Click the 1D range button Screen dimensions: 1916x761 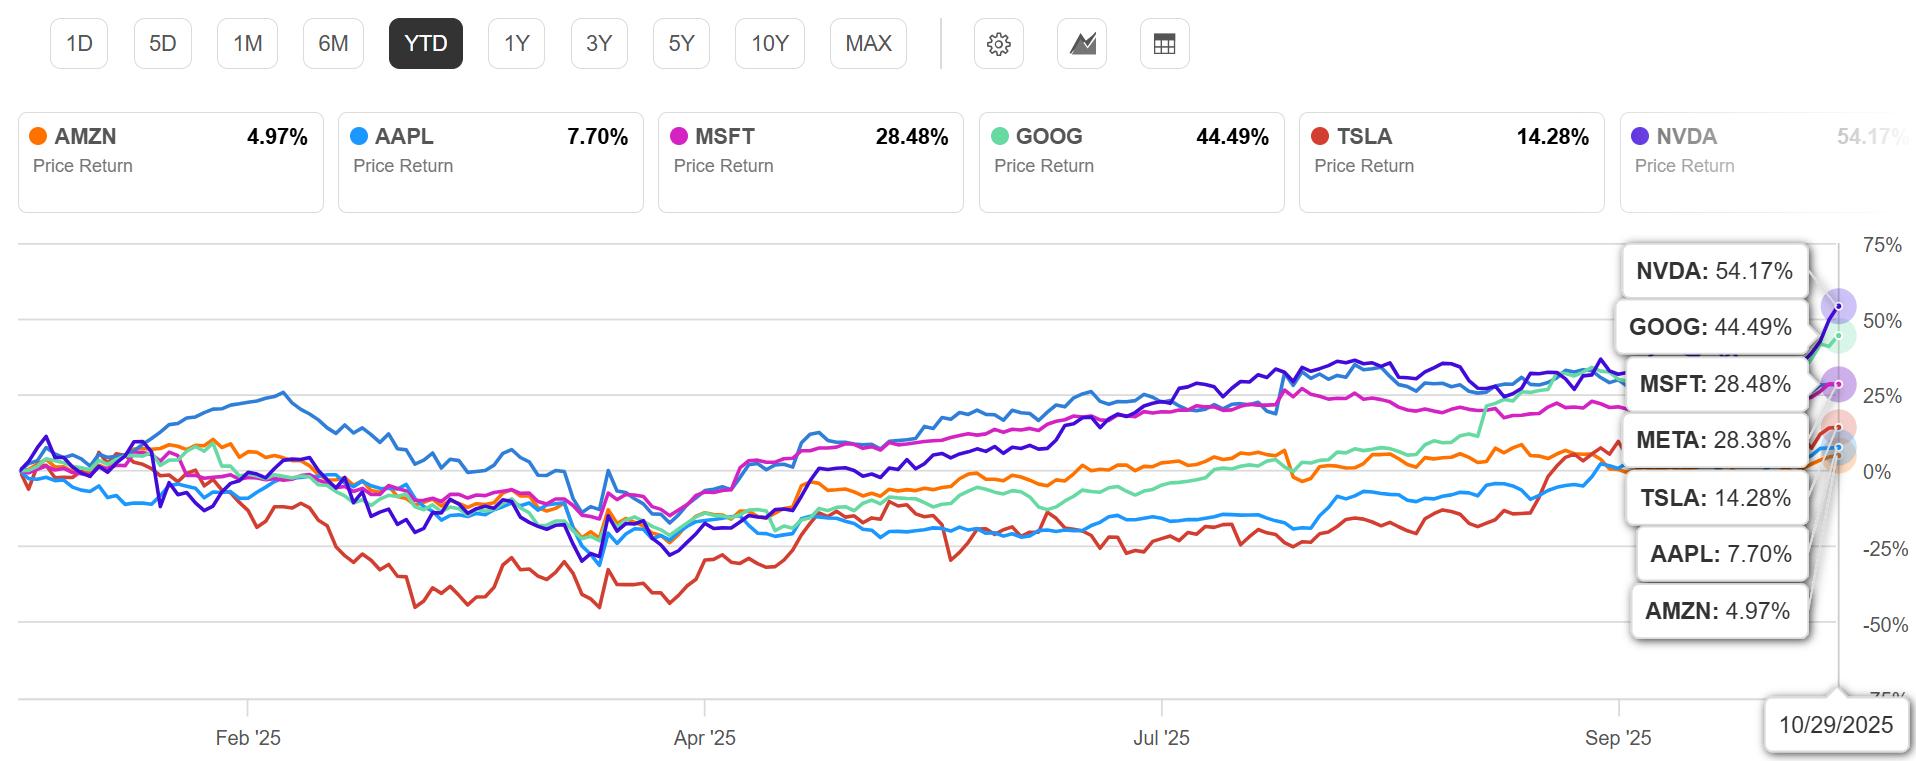point(78,43)
